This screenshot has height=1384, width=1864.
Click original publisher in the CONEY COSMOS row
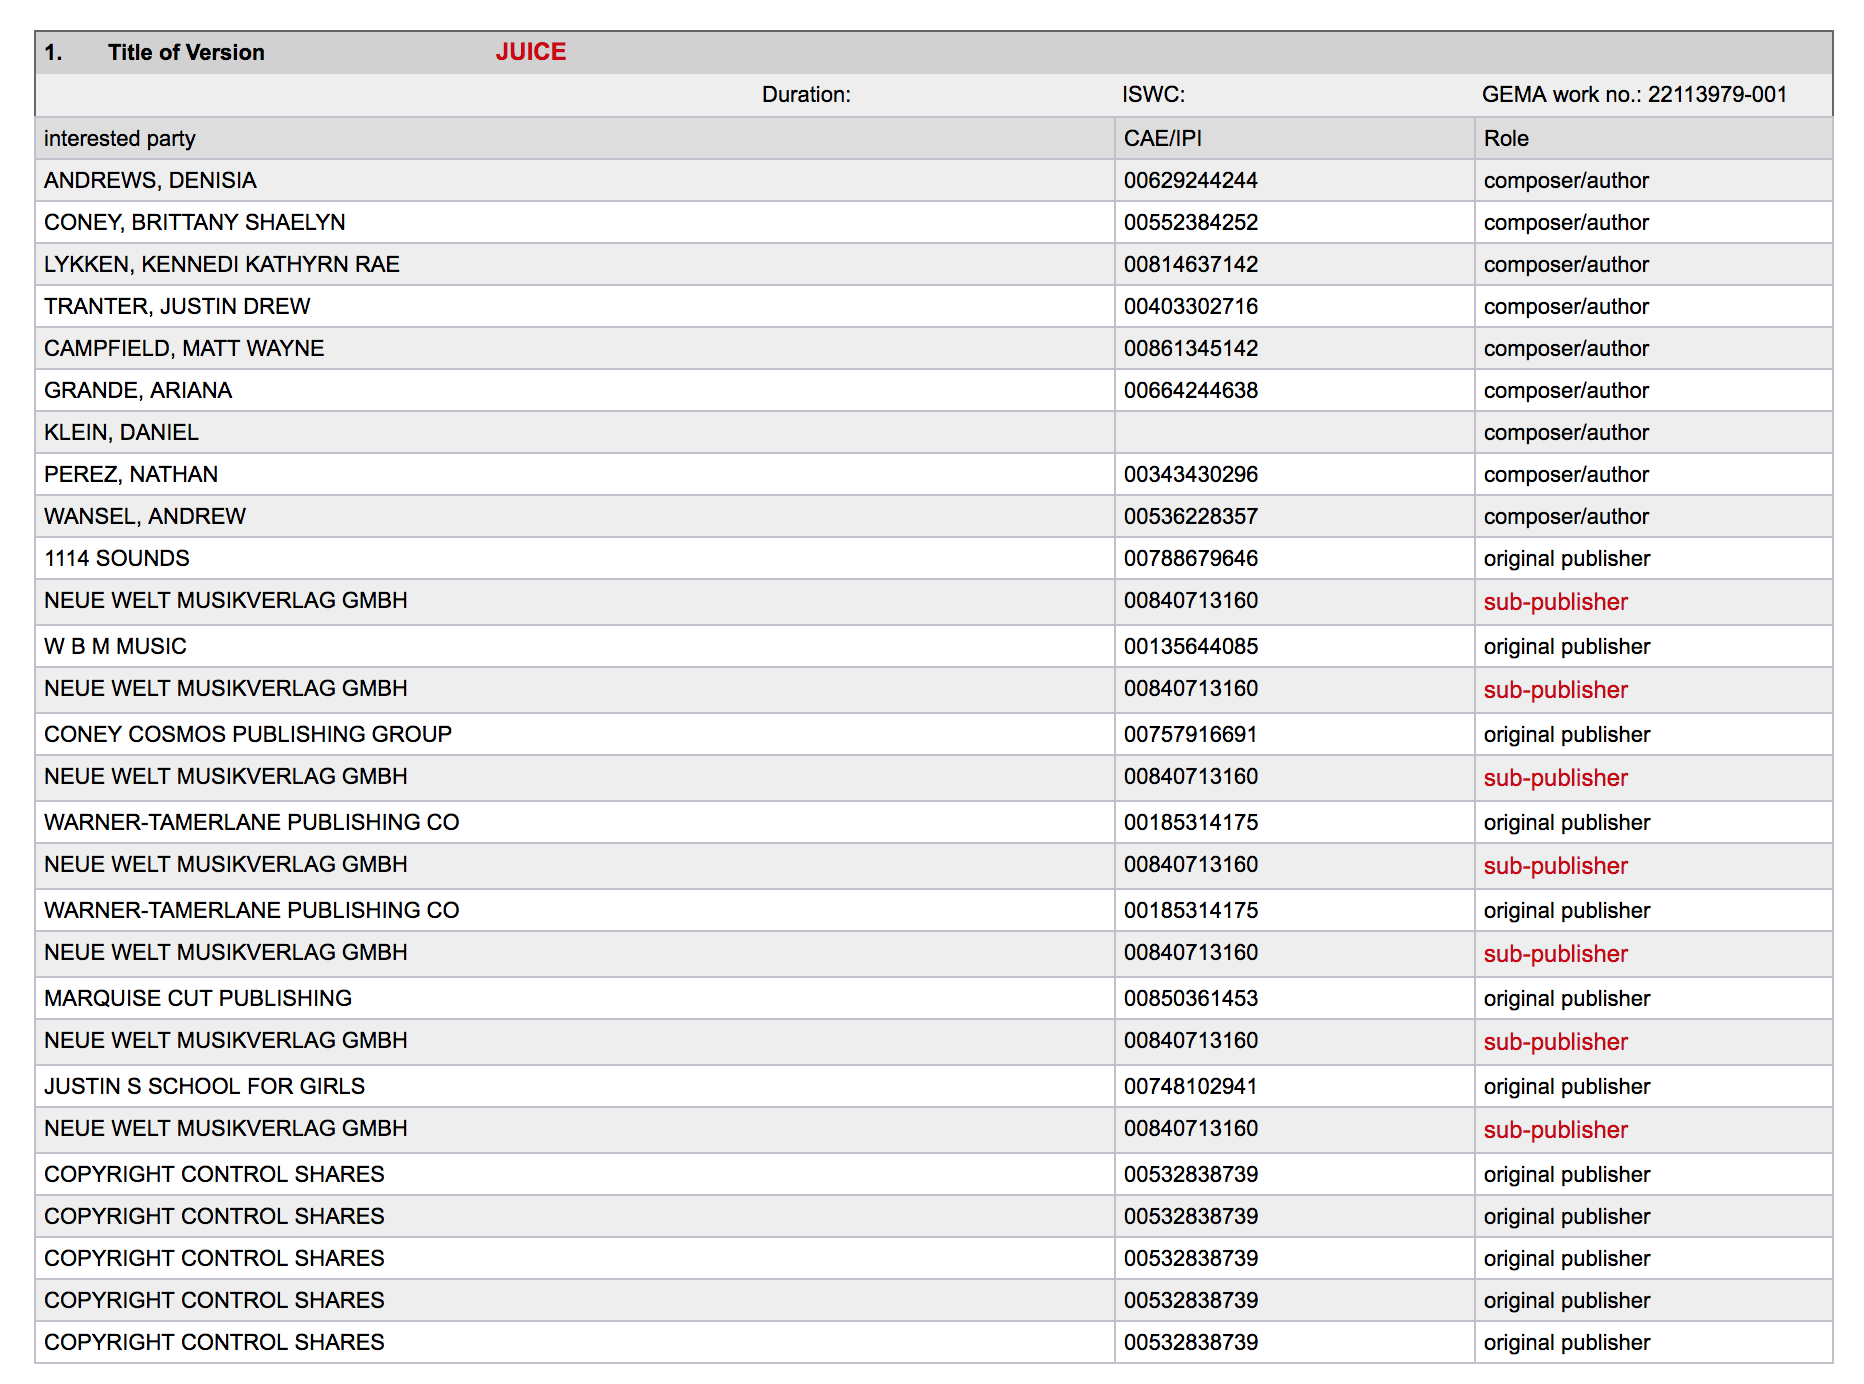coord(1567,735)
